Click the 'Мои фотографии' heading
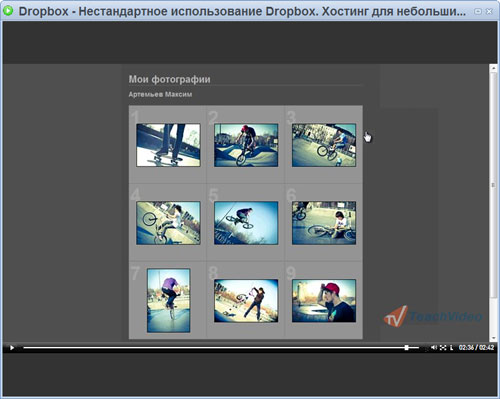This screenshot has height=399, width=500. tap(169, 79)
